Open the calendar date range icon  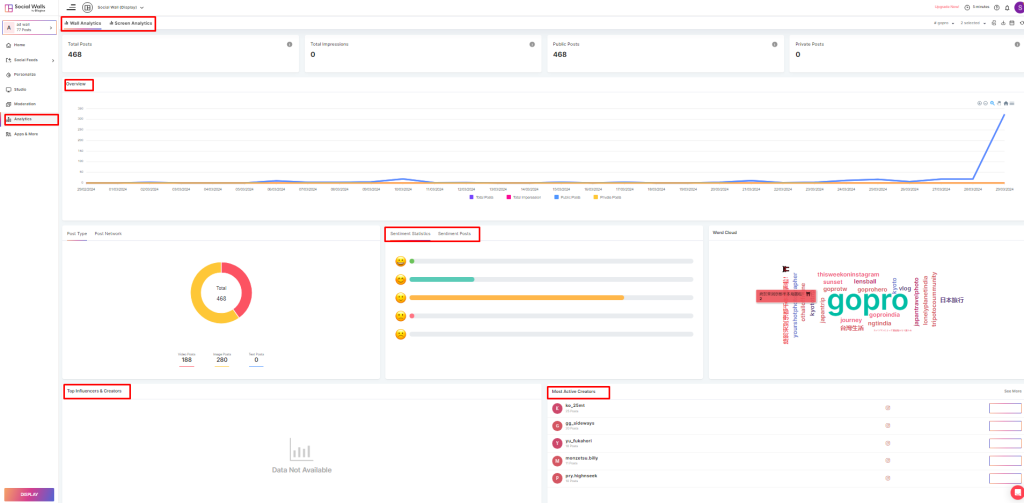pyautogui.click(x=1012, y=23)
